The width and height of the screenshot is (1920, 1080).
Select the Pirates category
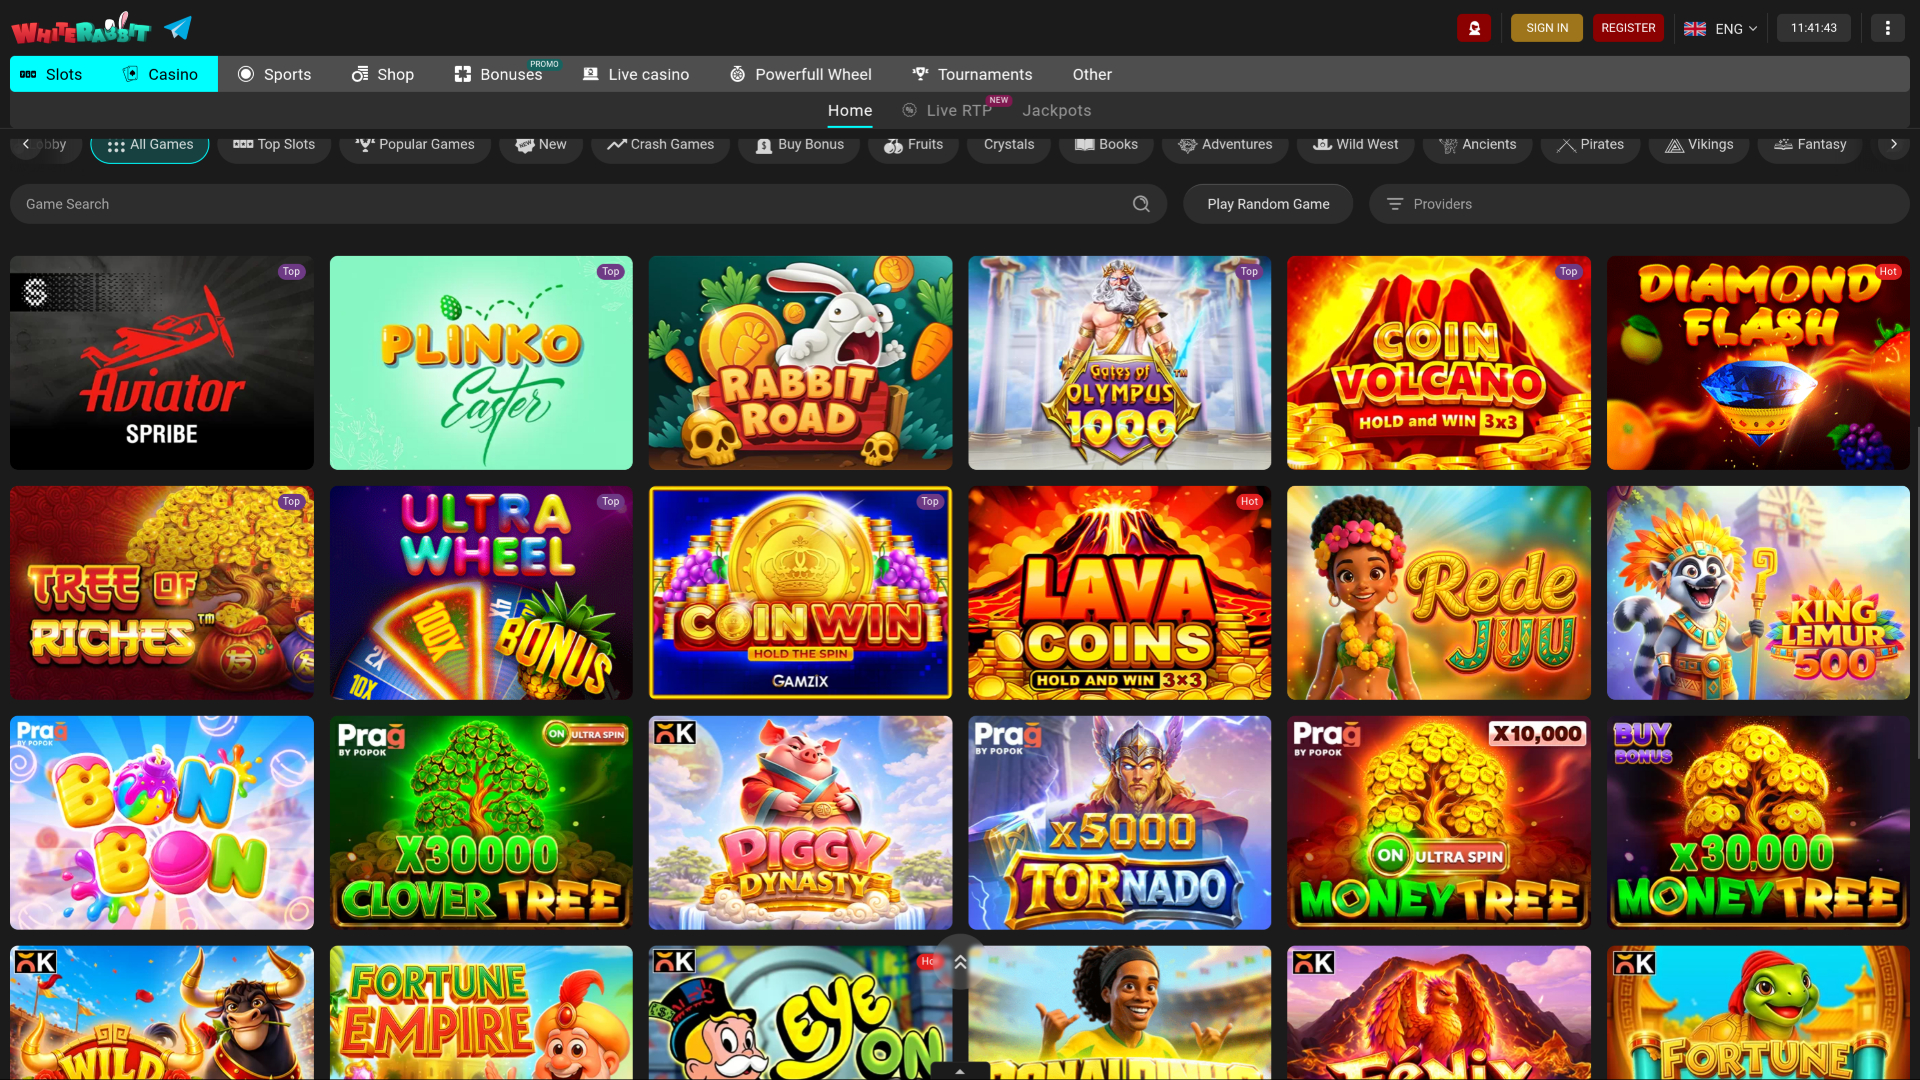pyautogui.click(x=1590, y=145)
